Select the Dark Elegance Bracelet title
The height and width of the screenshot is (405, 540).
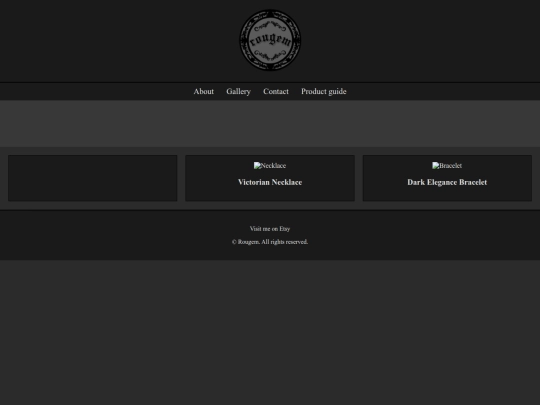(447, 182)
